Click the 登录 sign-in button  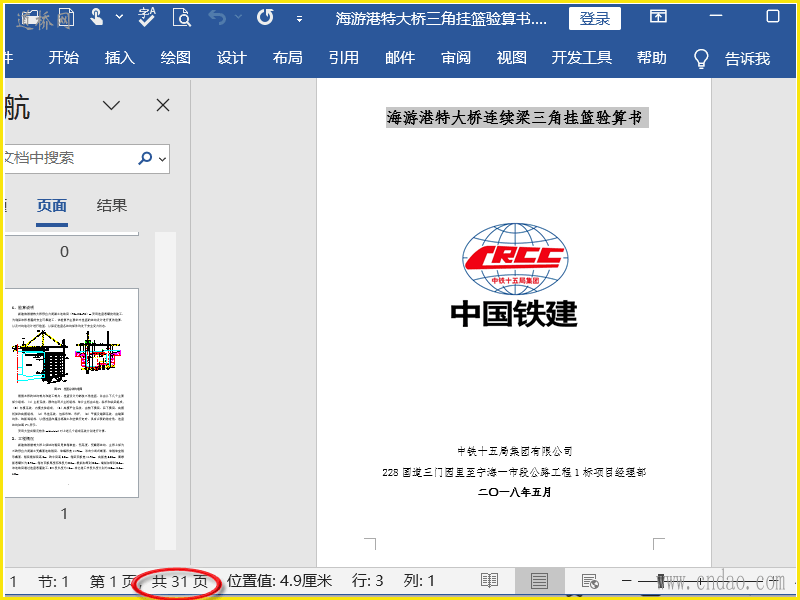click(595, 19)
